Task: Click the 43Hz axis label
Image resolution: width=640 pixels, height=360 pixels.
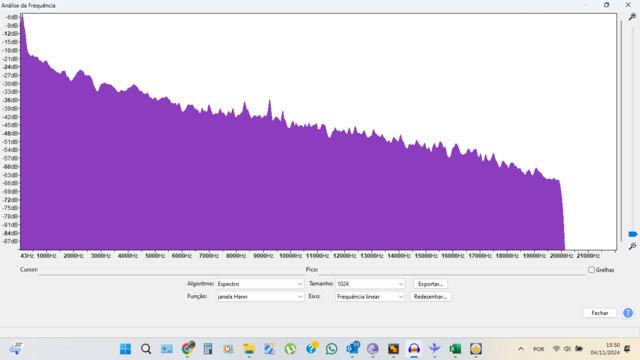Action: click(27, 256)
